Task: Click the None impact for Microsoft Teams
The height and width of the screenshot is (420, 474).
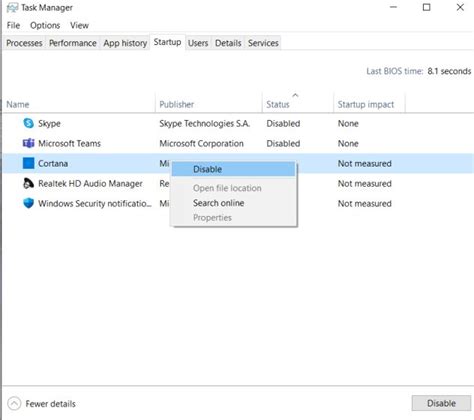Action: 348,143
